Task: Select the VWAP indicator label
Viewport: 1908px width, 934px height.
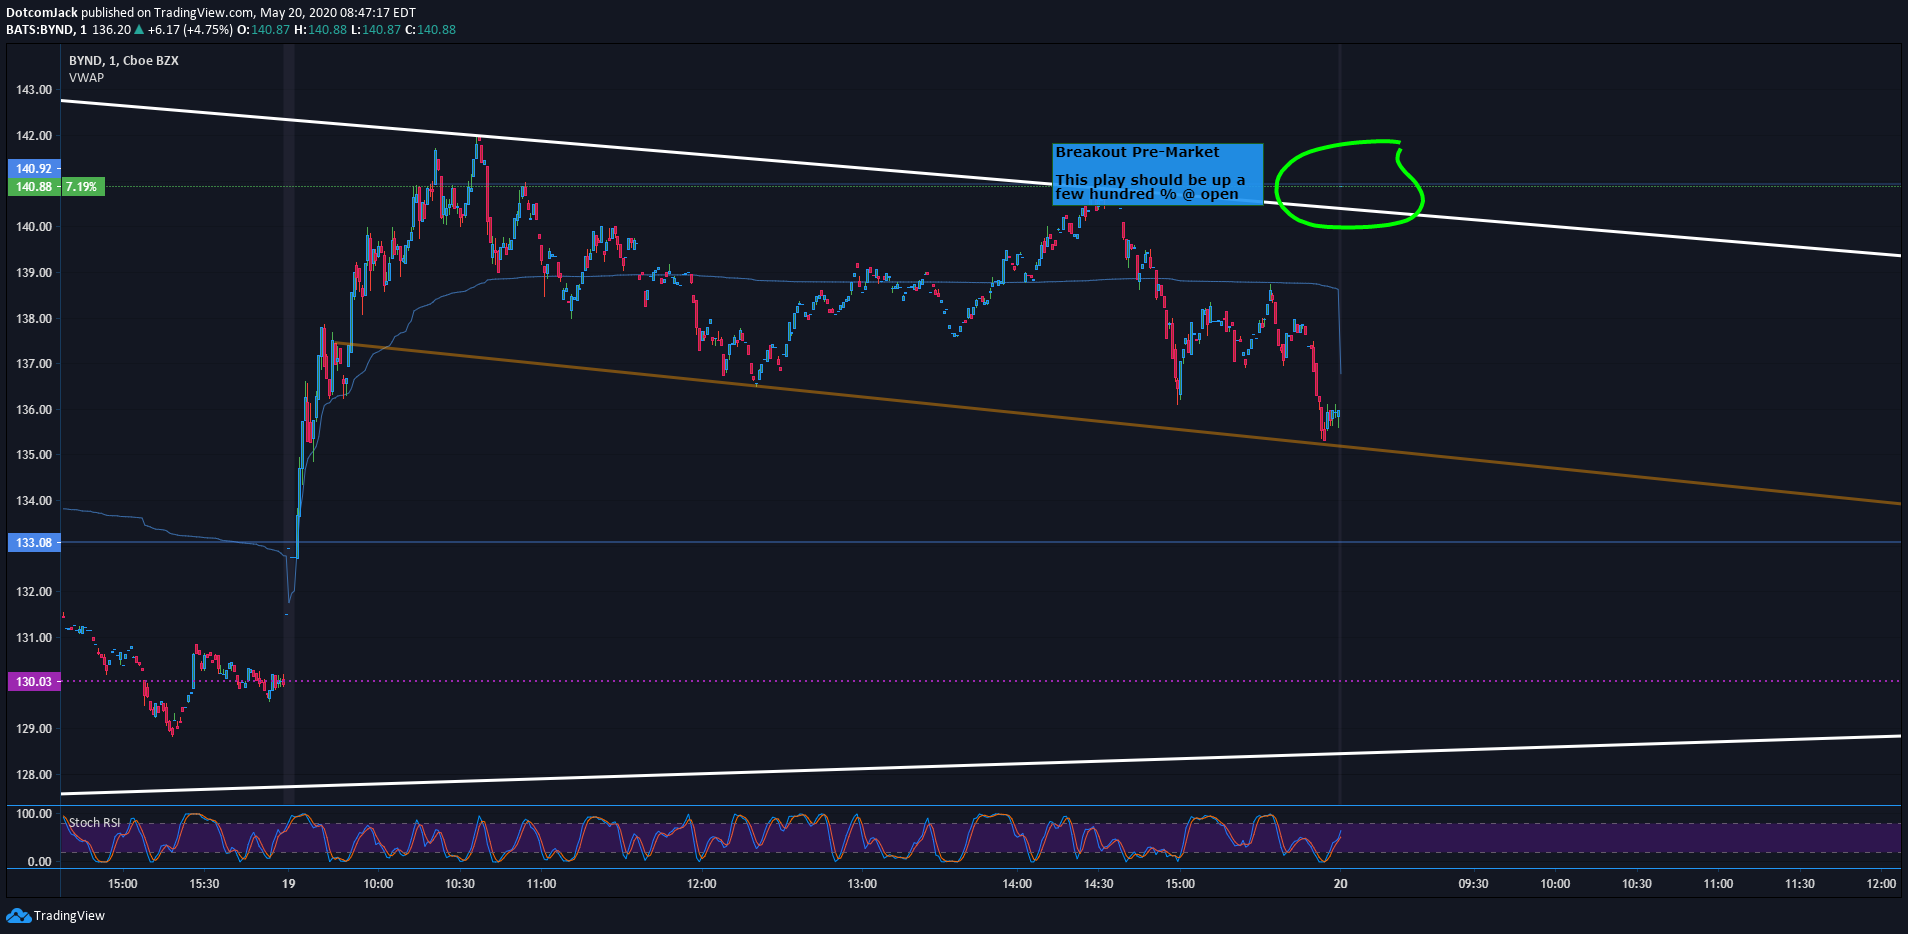Action: [86, 78]
